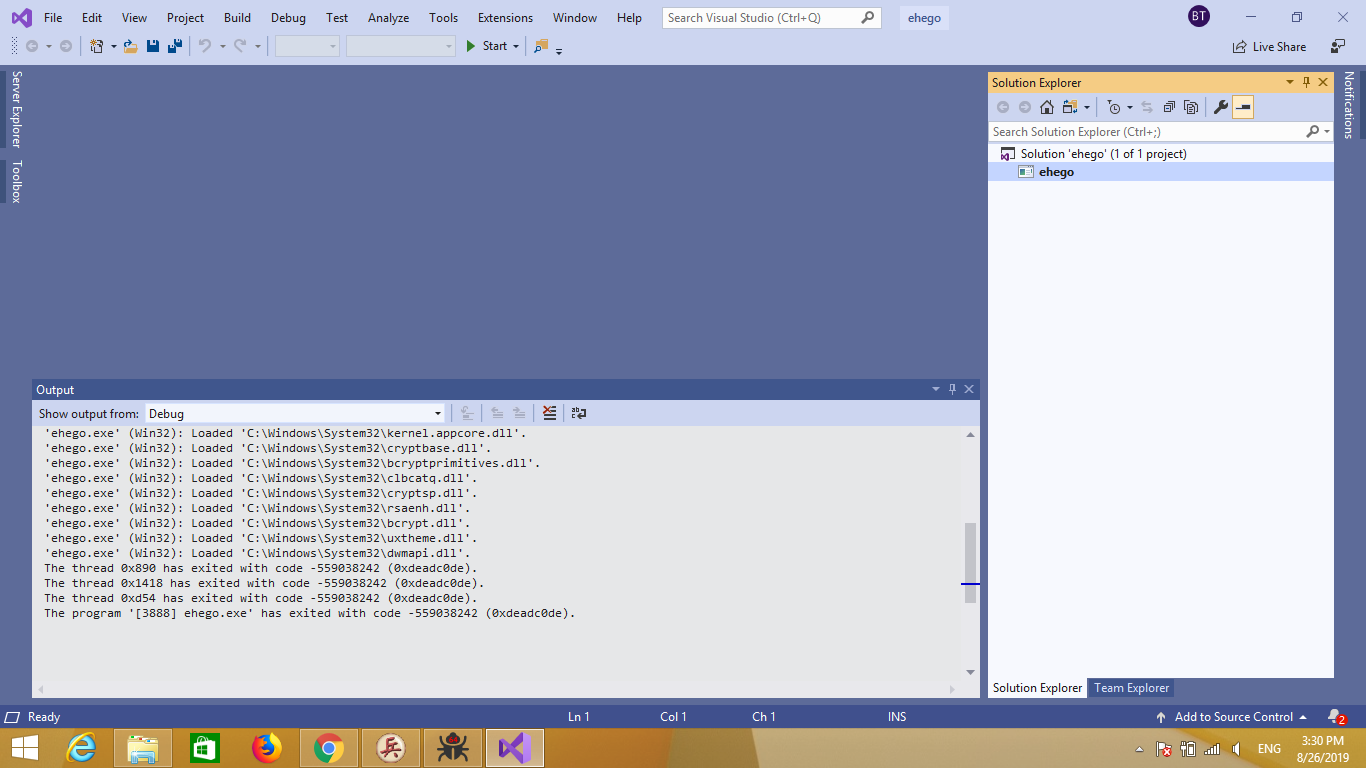Viewport: 1366px width, 768px height.
Task: Open the 'Show output from' dropdown
Action: pyautogui.click(x=437, y=414)
